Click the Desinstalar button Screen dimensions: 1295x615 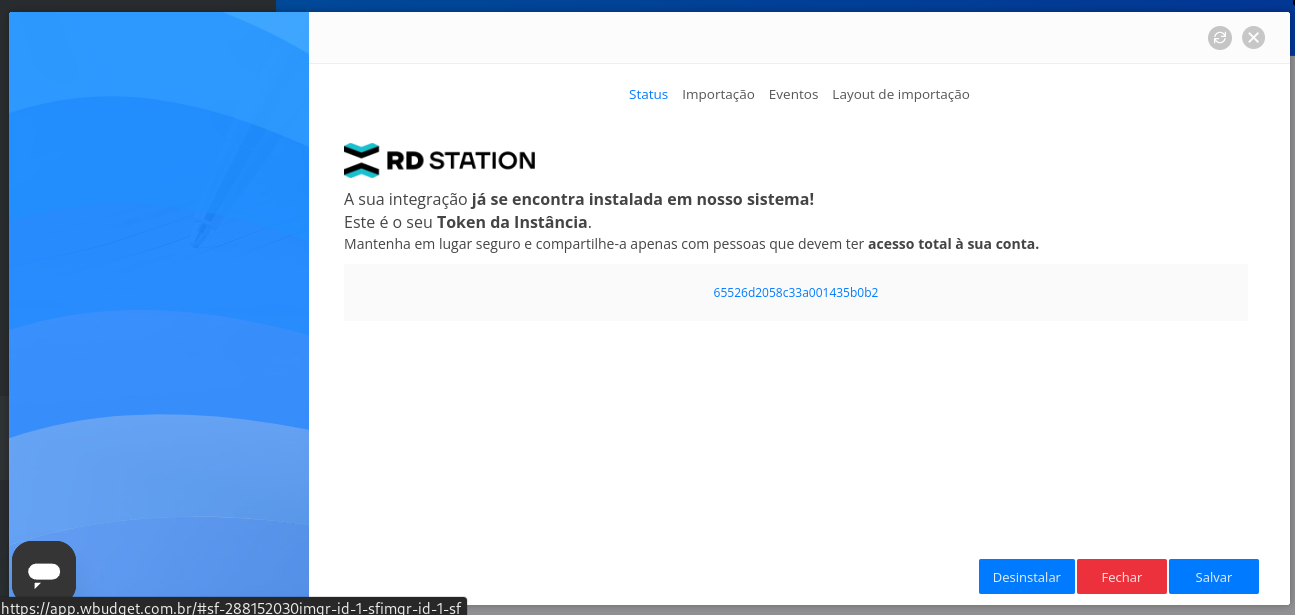tap(1026, 577)
